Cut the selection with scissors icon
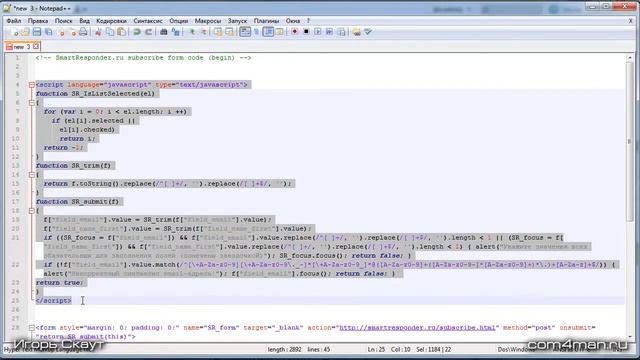This screenshot has height=360, width=640. 98,32
